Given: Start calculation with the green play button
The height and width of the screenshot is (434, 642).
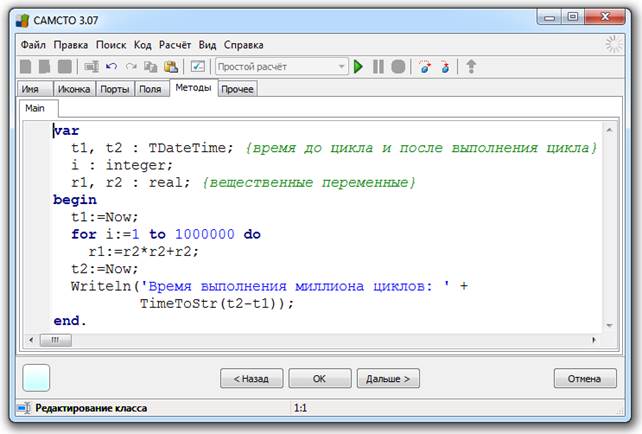Looking at the screenshot, I should click(358, 66).
